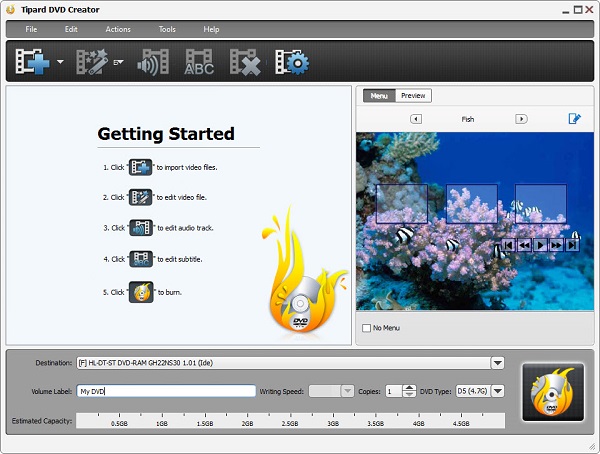Screen dimensions: 600x454
Task: Open the video Edit effects tool
Action: pyautogui.click(x=92, y=62)
